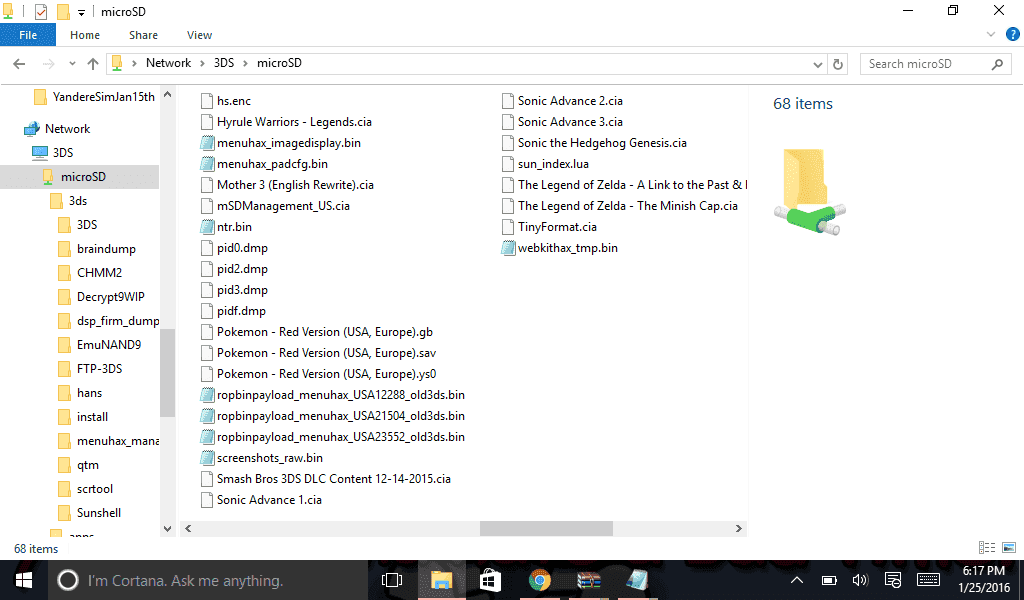The height and width of the screenshot is (600, 1024).
Task: Go back with the Back arrow
Action: [x=19, y=64]
